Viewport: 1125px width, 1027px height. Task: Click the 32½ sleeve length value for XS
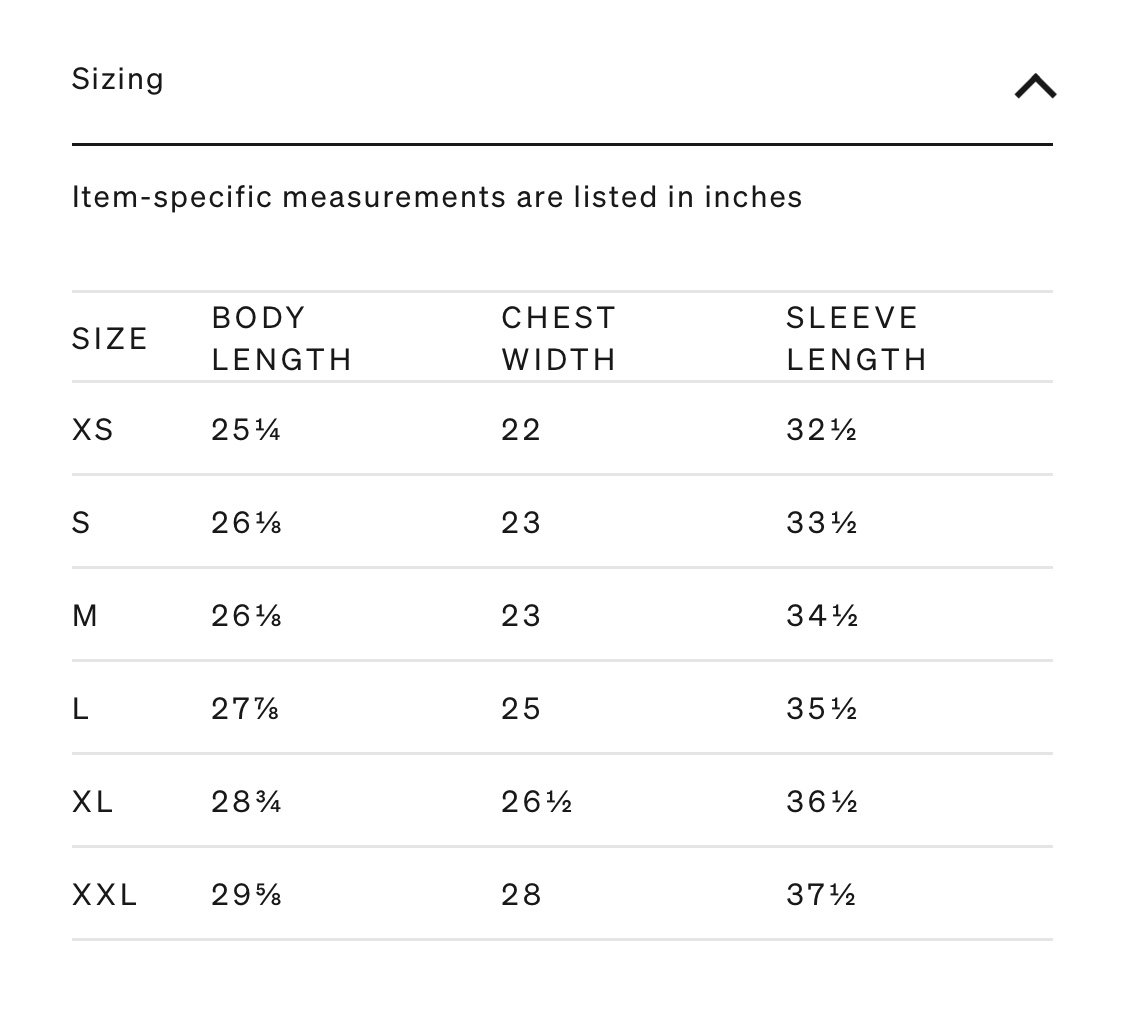822,430
